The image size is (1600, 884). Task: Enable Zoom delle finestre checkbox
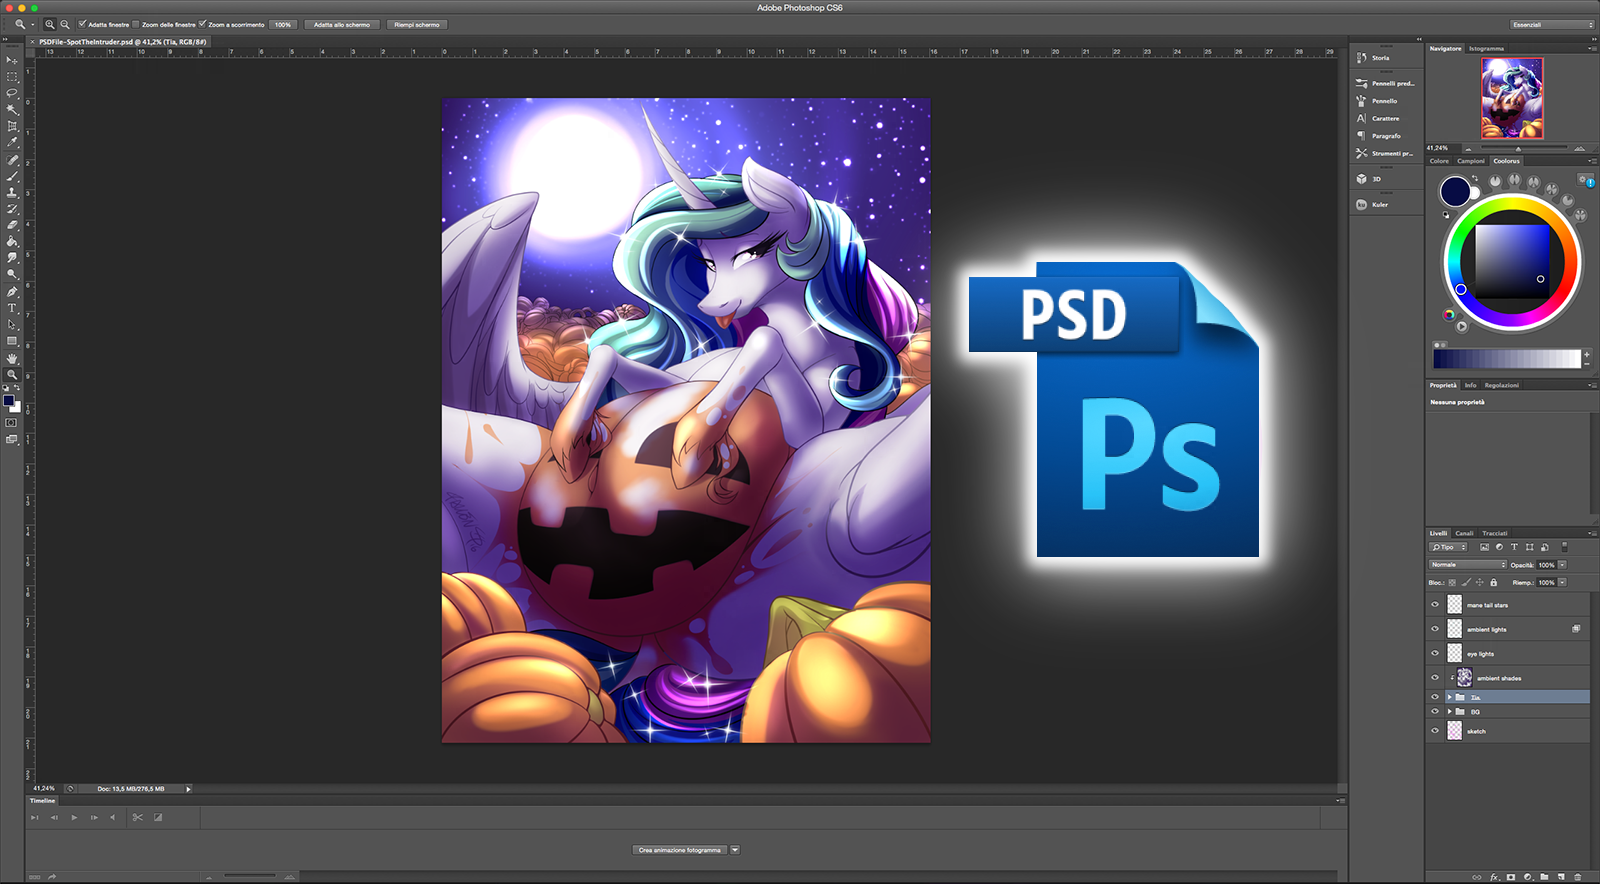click(136, 24)
